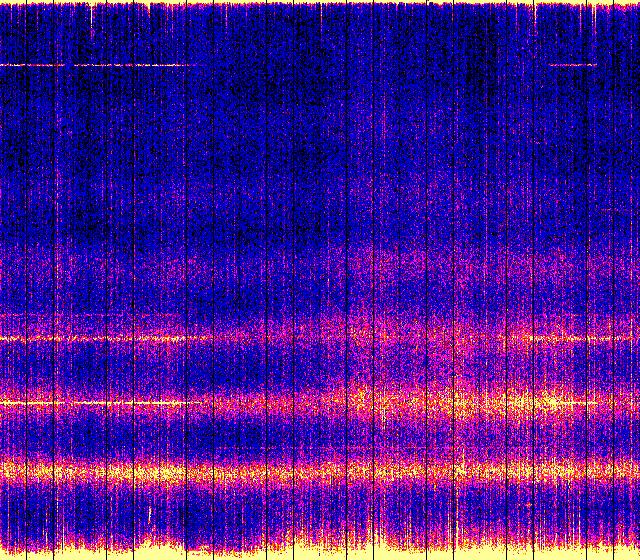Click the thin bright strip at the top edge

pos(320,3)
